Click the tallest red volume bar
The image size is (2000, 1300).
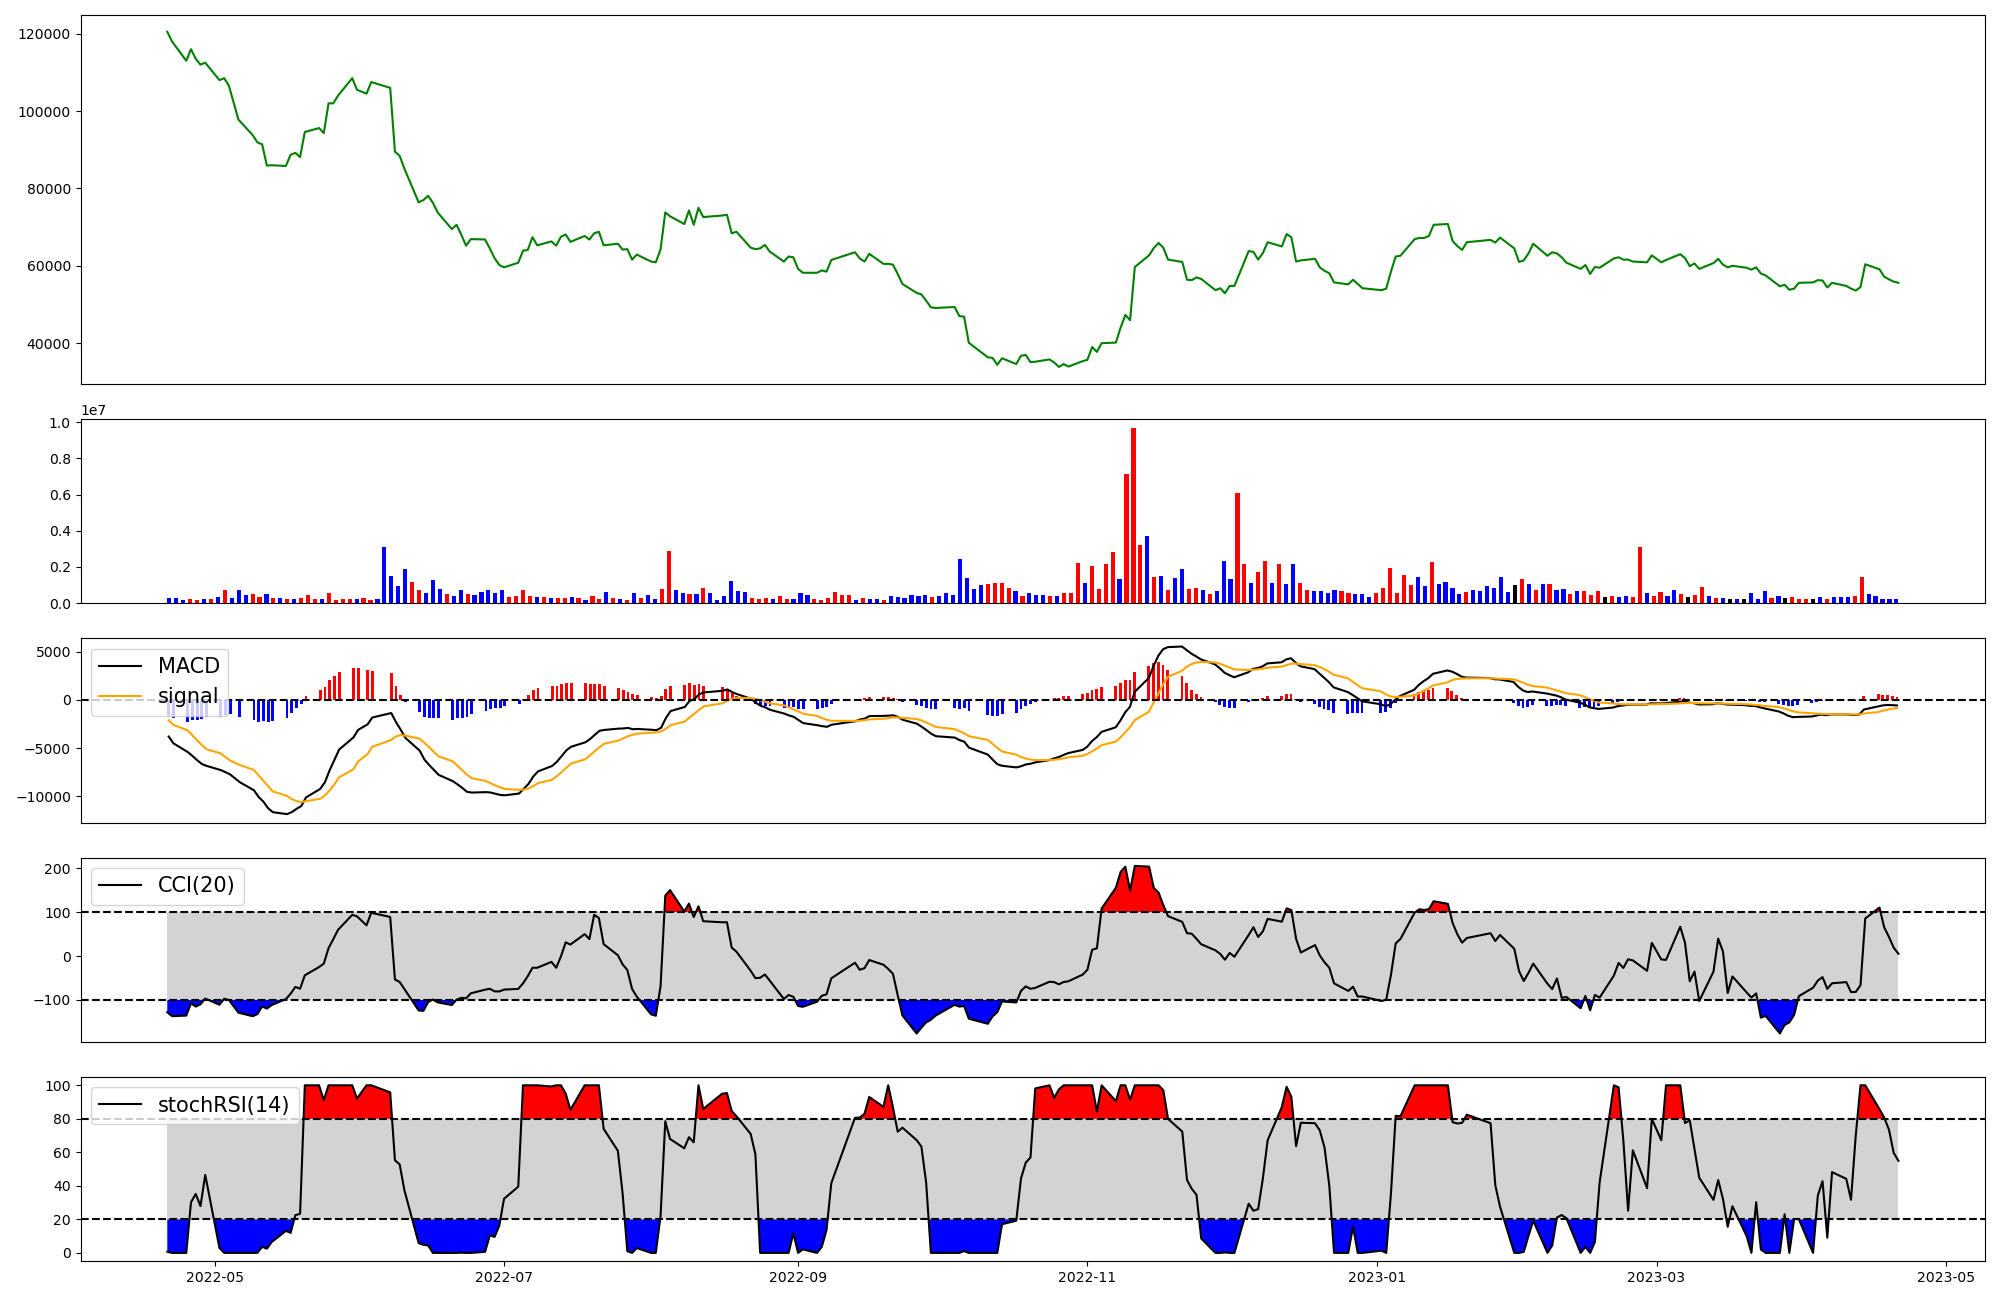pyautogui.click(x=1133, y=515)
